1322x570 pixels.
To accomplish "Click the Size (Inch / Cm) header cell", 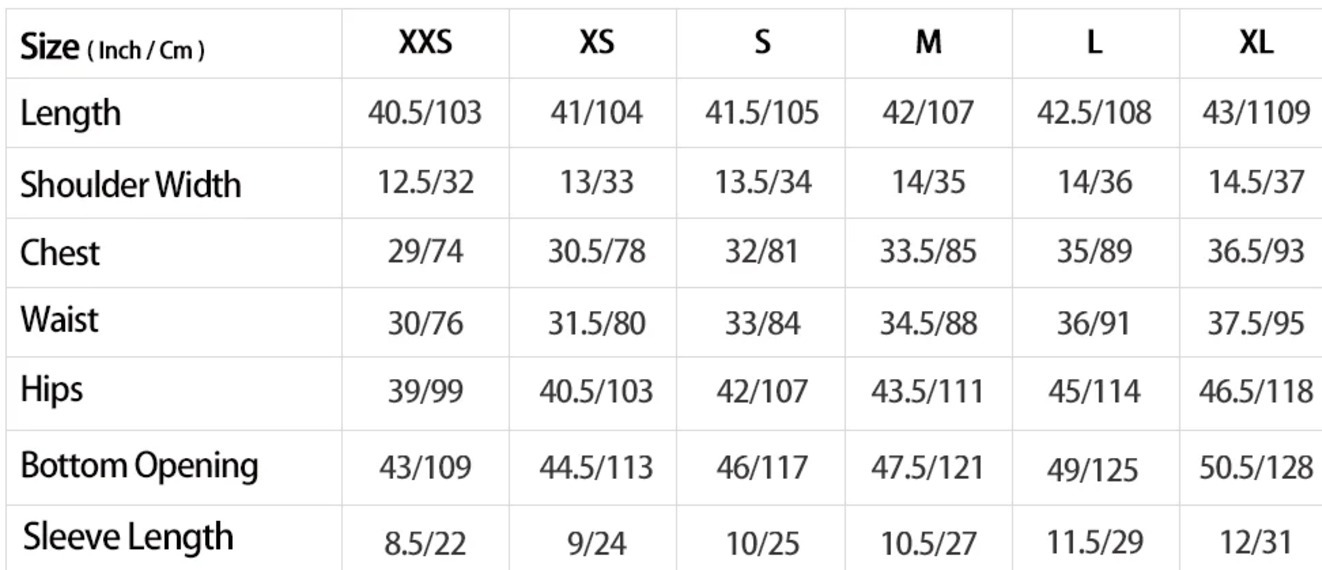I will click(x=113, y=47).
